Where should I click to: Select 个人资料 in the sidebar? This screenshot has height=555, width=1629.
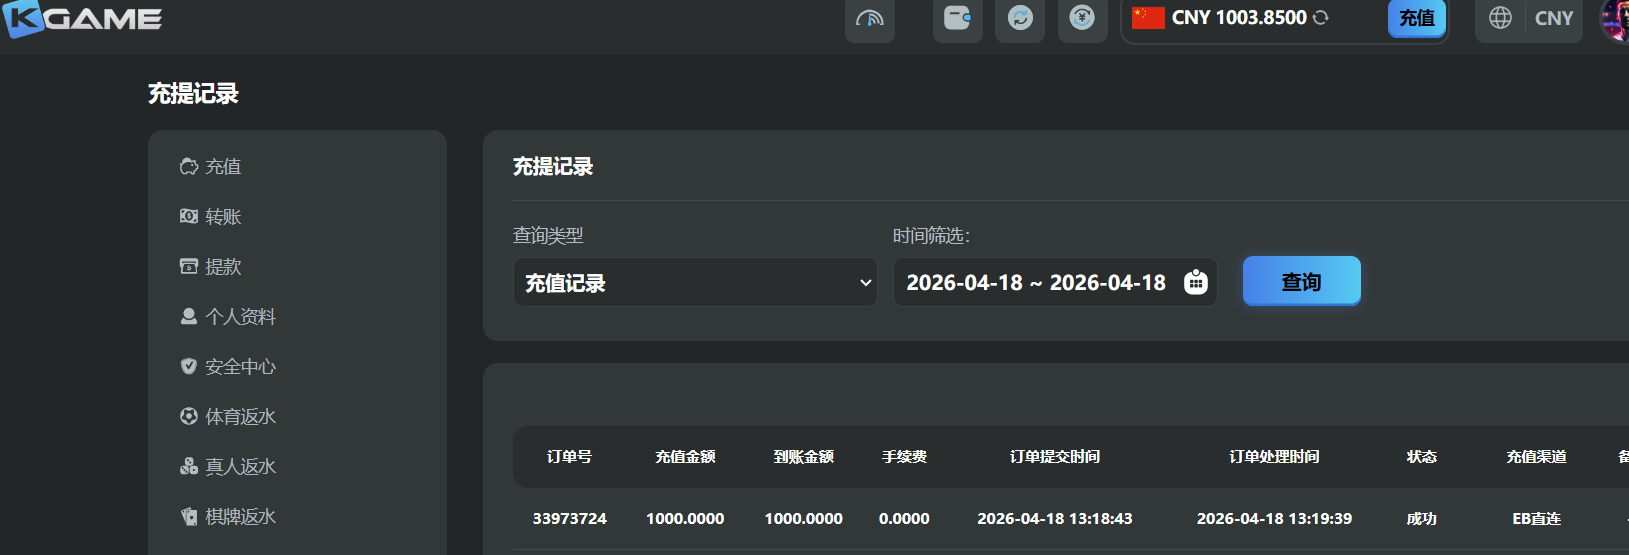coord(240,317)
